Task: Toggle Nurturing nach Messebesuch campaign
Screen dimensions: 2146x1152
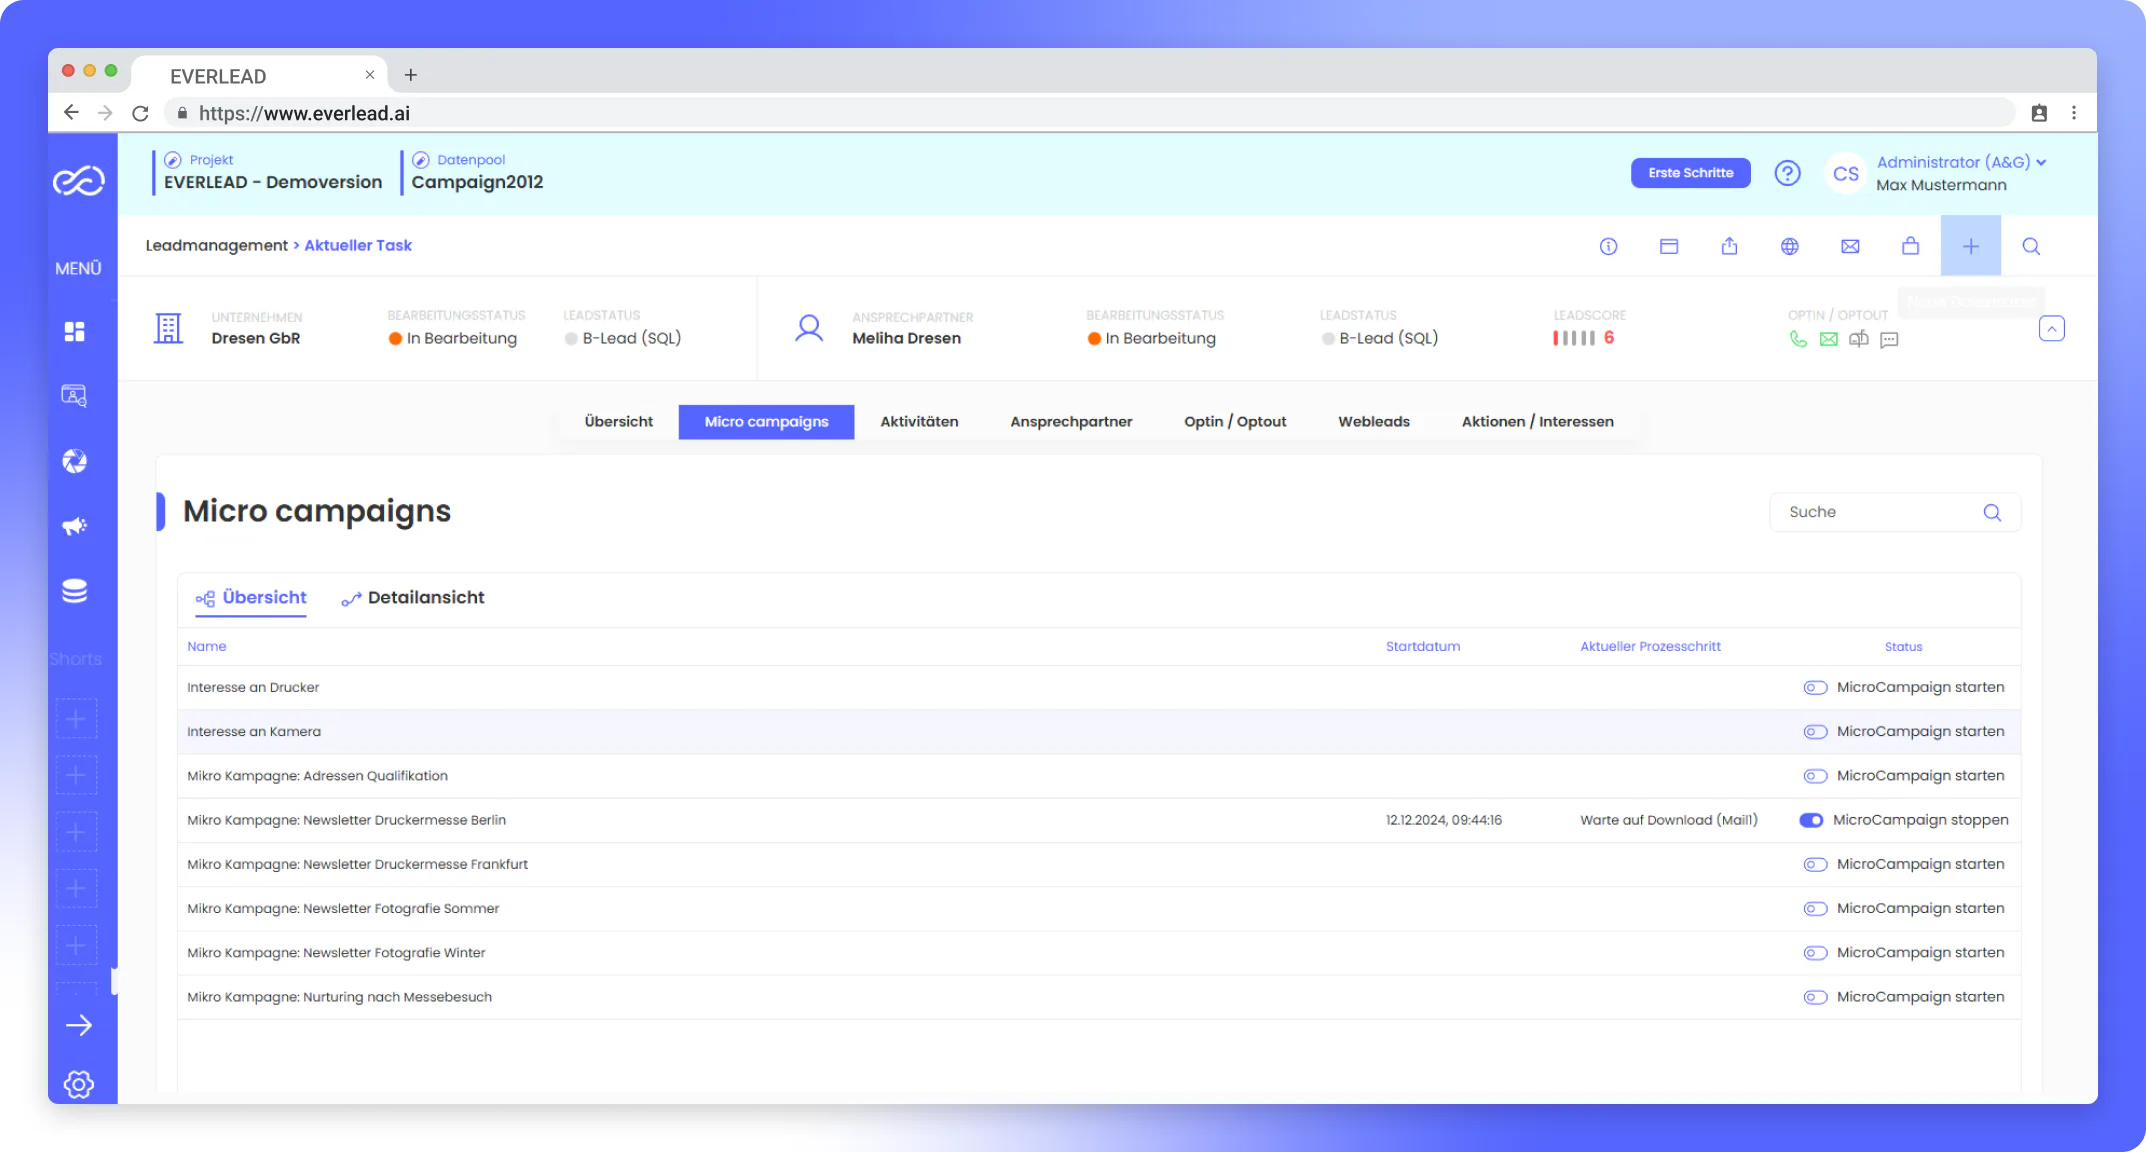Action: point(1815,997)
